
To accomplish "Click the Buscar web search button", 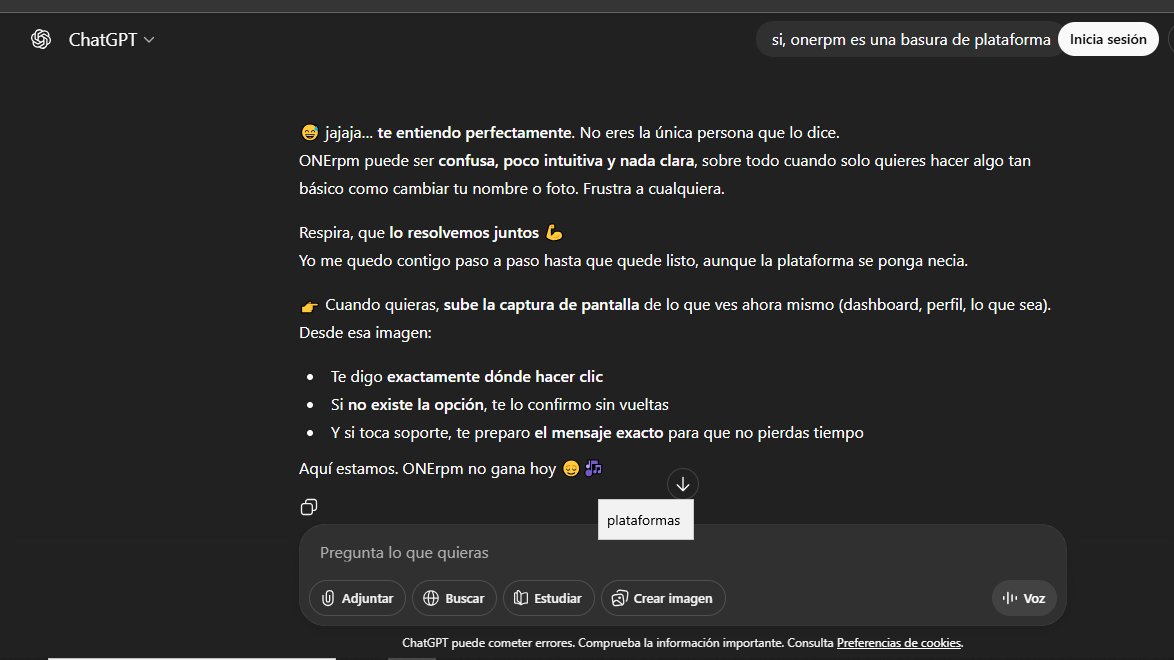I will coord(454,598).
